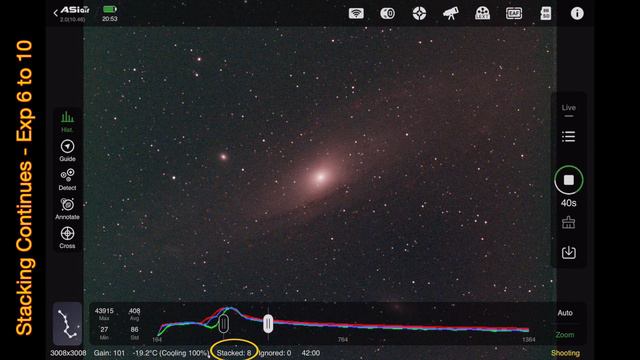
Task: Open the Wi-Fi settings icon
Action: 356,13
